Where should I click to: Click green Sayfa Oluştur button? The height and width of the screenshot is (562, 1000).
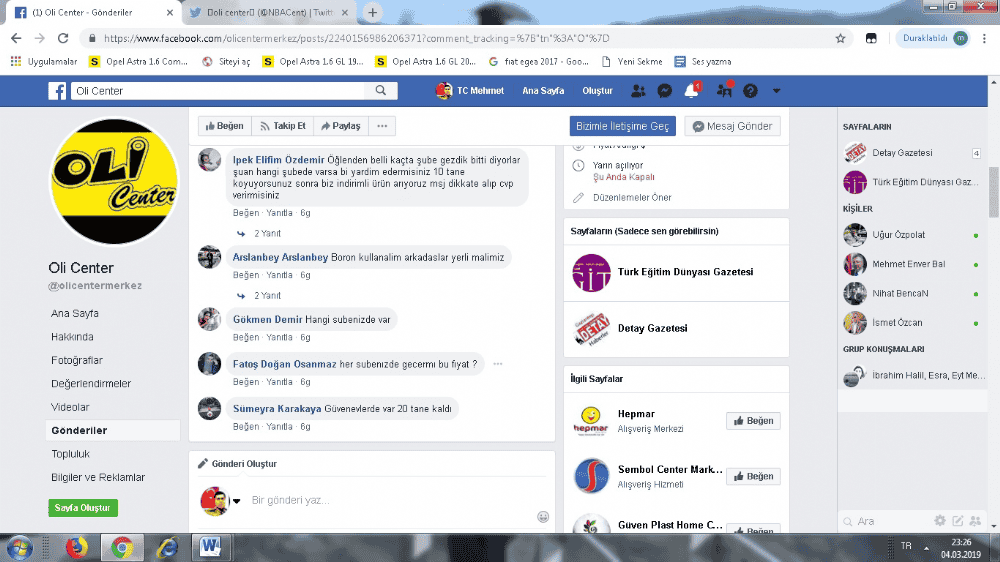tap(83, 508)
